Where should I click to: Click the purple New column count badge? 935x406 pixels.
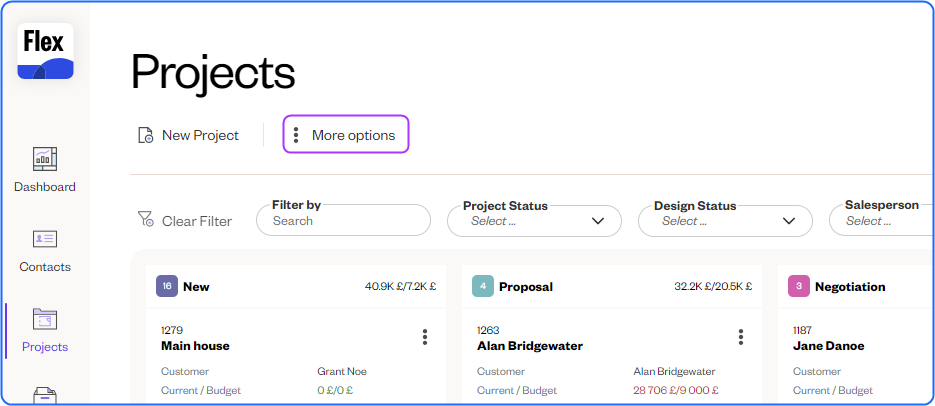pos(167,286)
